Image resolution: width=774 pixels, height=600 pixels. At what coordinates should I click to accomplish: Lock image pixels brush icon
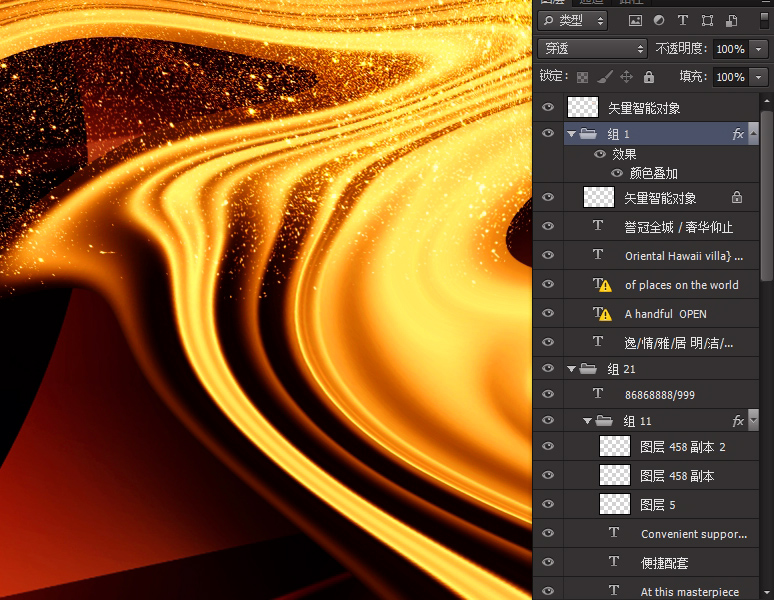point(605,77)
